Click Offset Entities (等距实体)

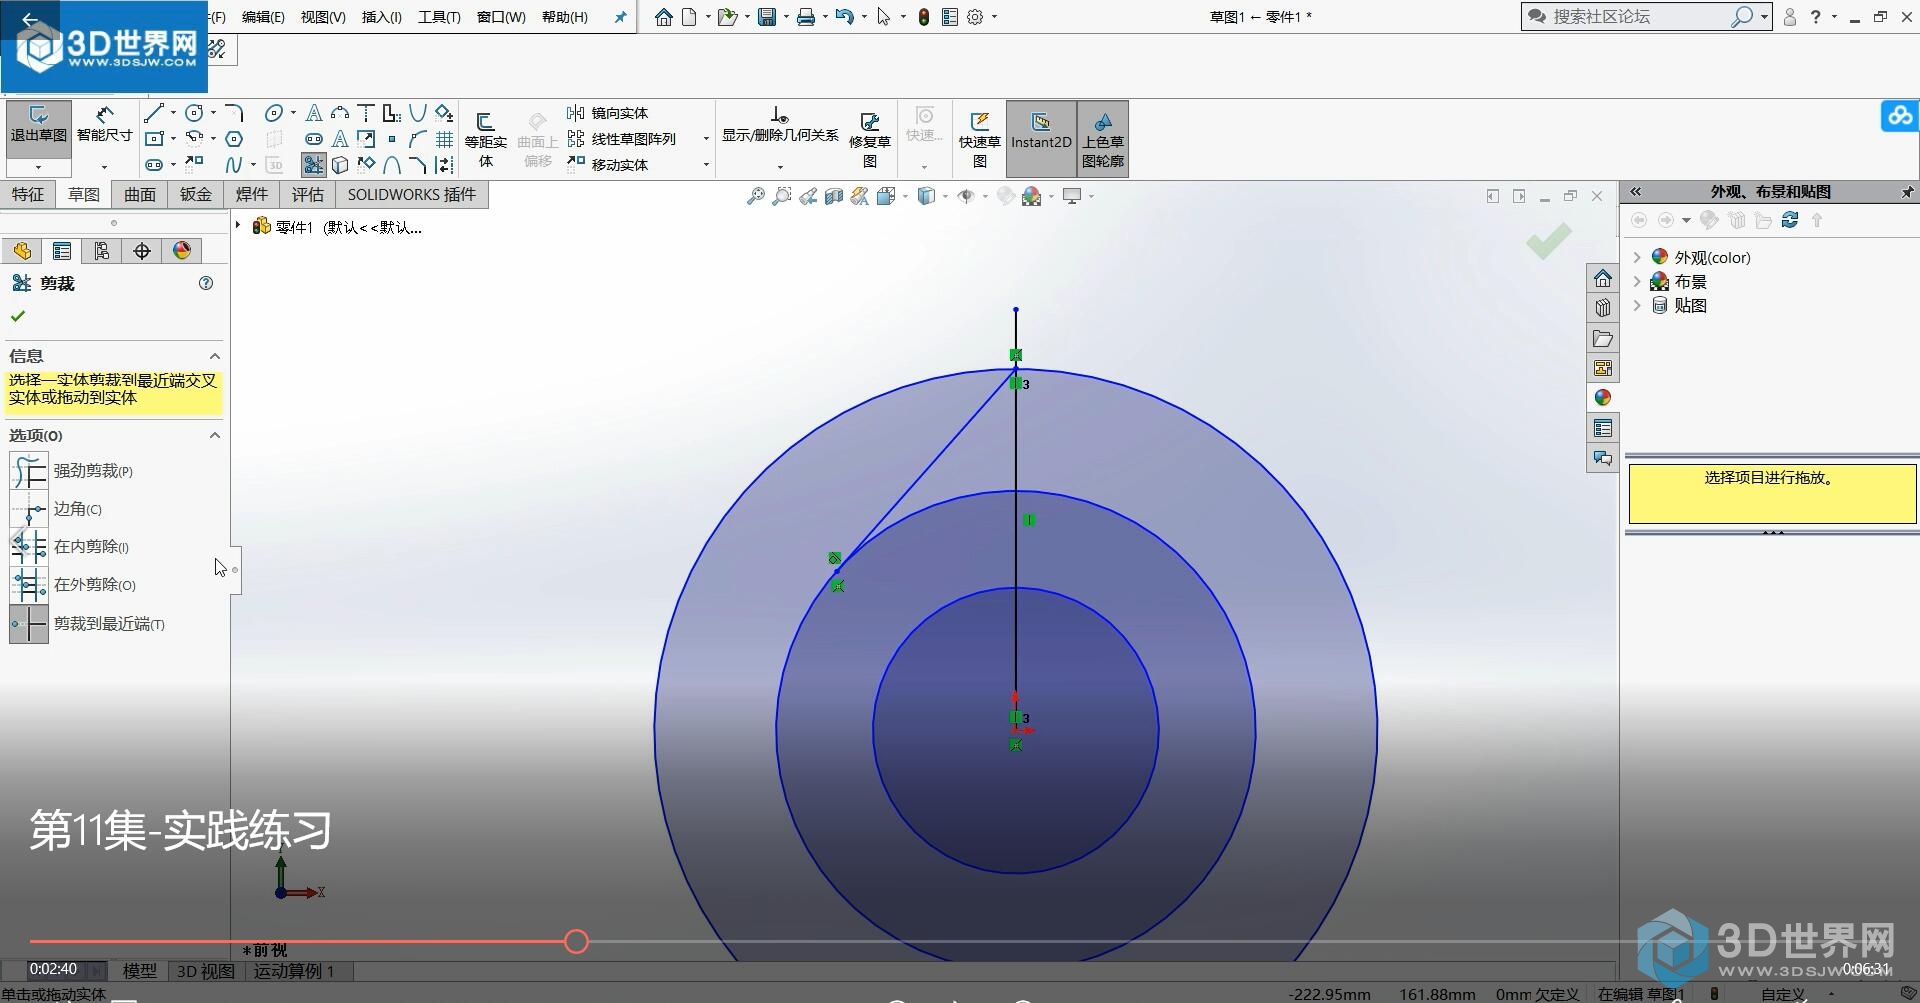[x=486, y=138]
